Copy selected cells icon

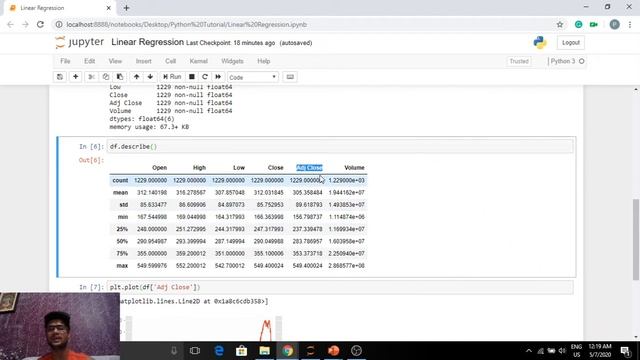(x=106, y=77)
